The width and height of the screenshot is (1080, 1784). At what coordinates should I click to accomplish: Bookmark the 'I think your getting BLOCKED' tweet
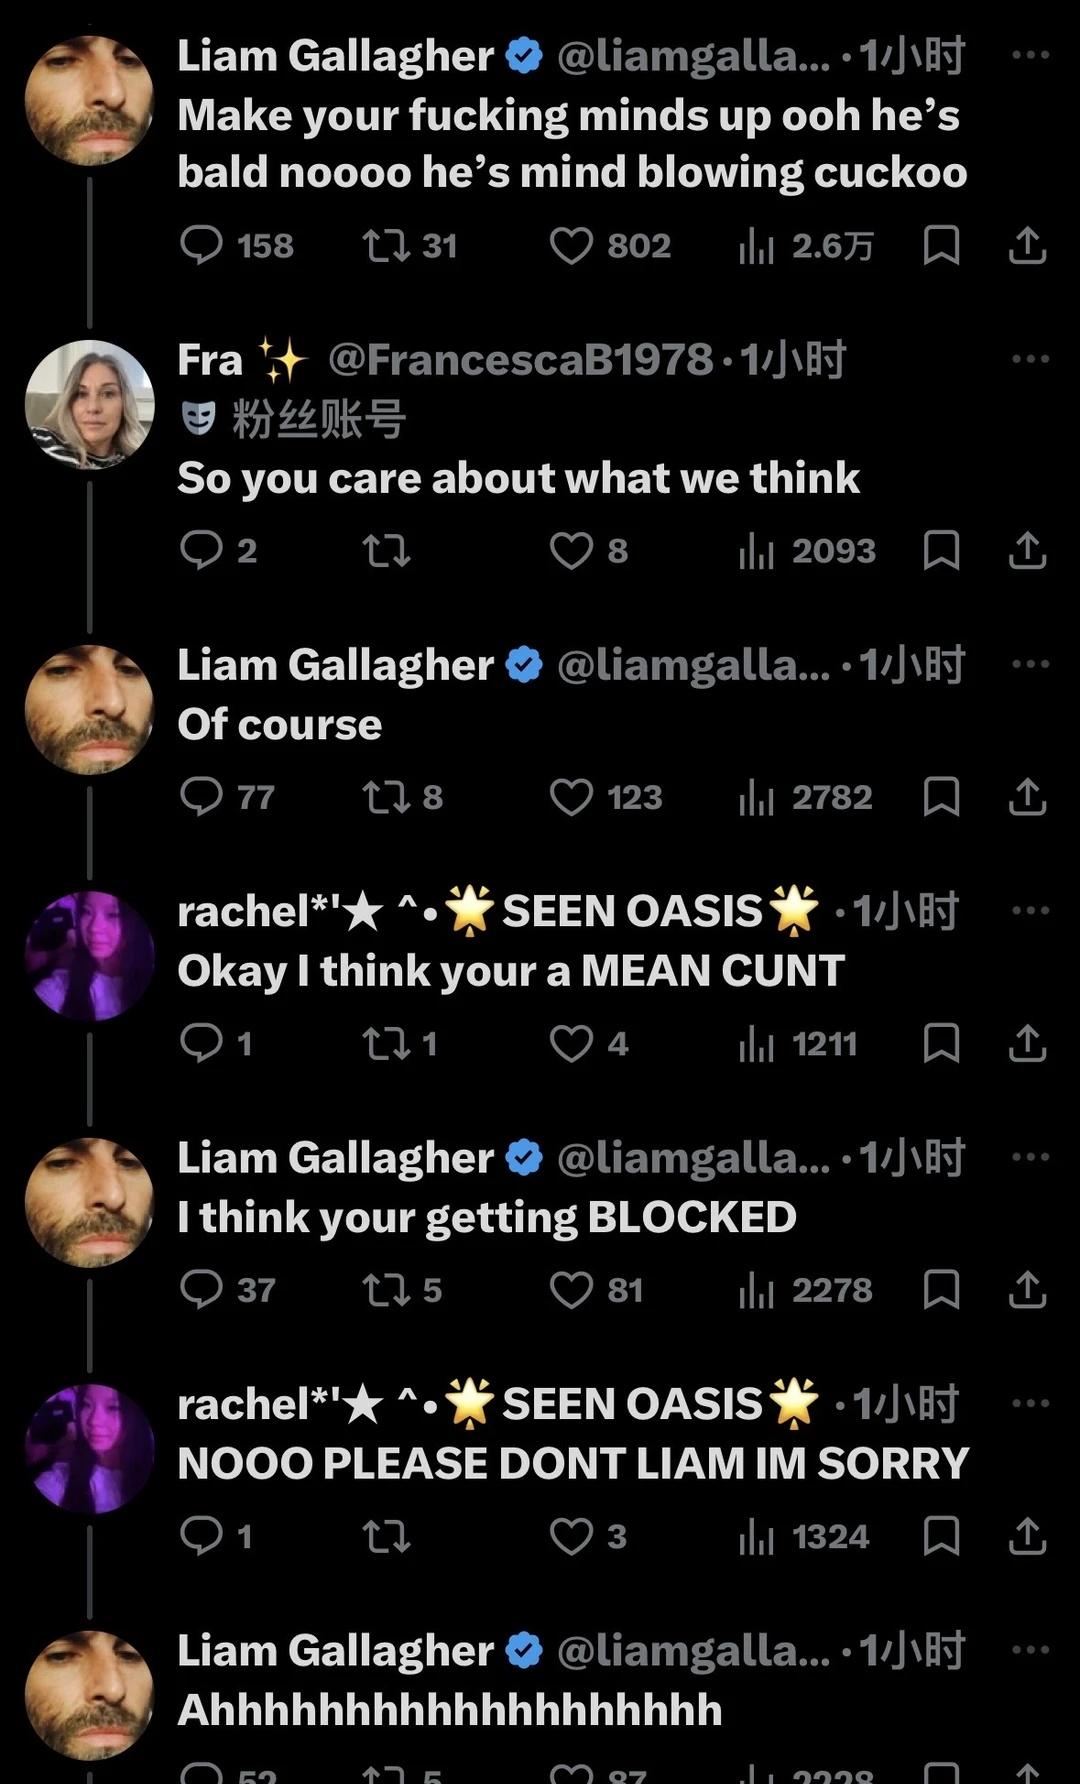coord(941,1290)
